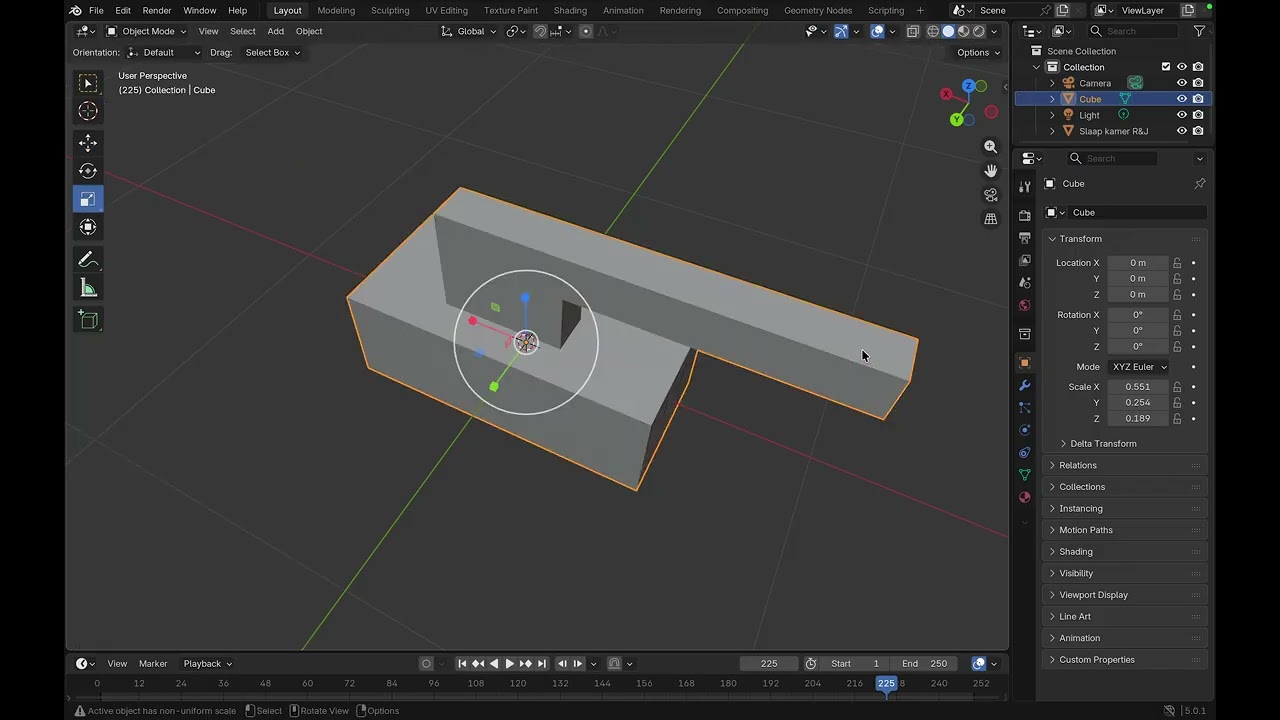Open the Geometry Nodes workspace tab
The image size is (1280, 720).
pyautogui.click(x=818, y=10)
